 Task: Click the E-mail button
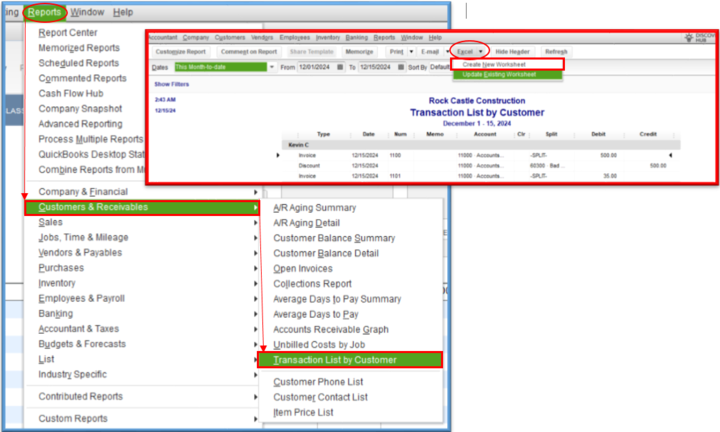click(430, 52)
